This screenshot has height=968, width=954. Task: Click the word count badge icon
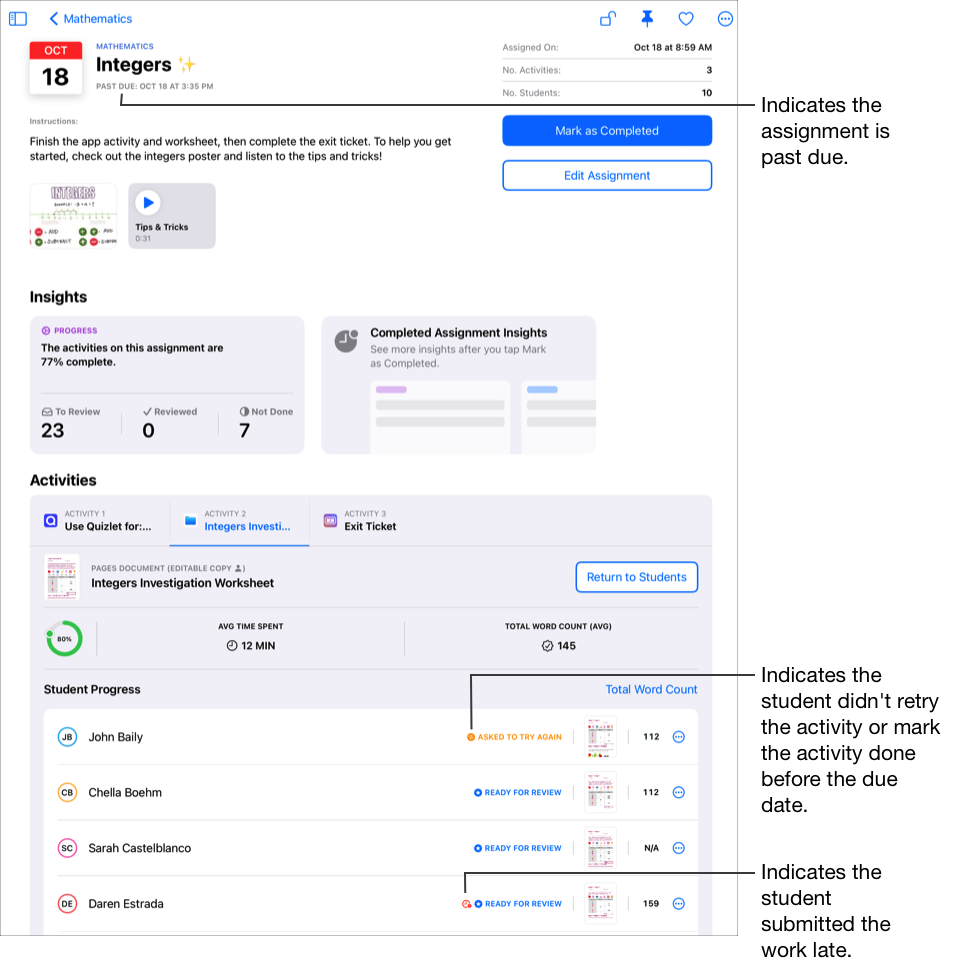coord(547,645)
